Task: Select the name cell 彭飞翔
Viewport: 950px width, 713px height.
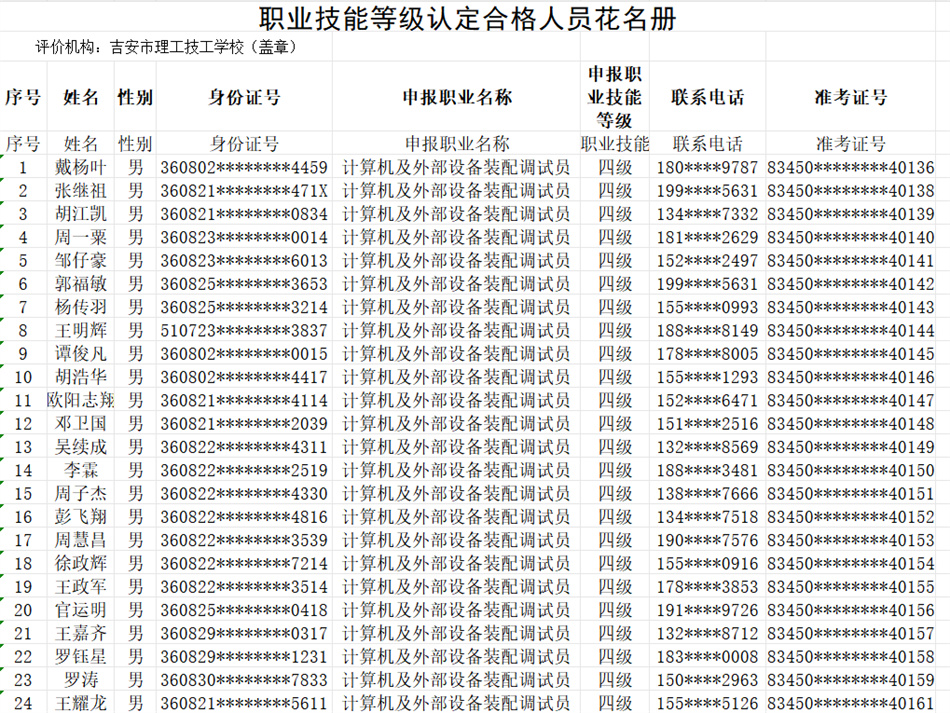Action: 81,517
